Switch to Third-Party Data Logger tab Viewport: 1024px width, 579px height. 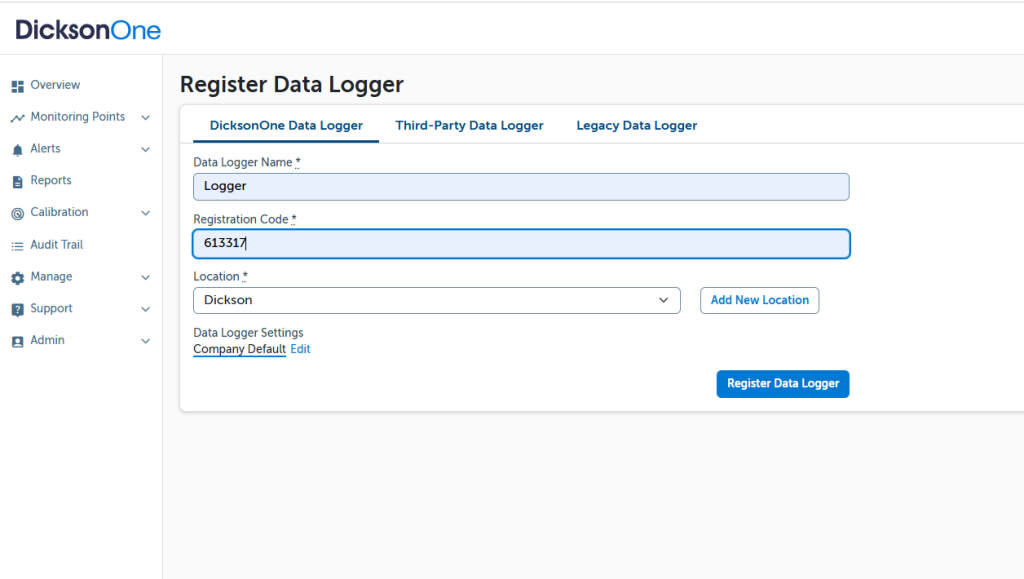[469, 126]
